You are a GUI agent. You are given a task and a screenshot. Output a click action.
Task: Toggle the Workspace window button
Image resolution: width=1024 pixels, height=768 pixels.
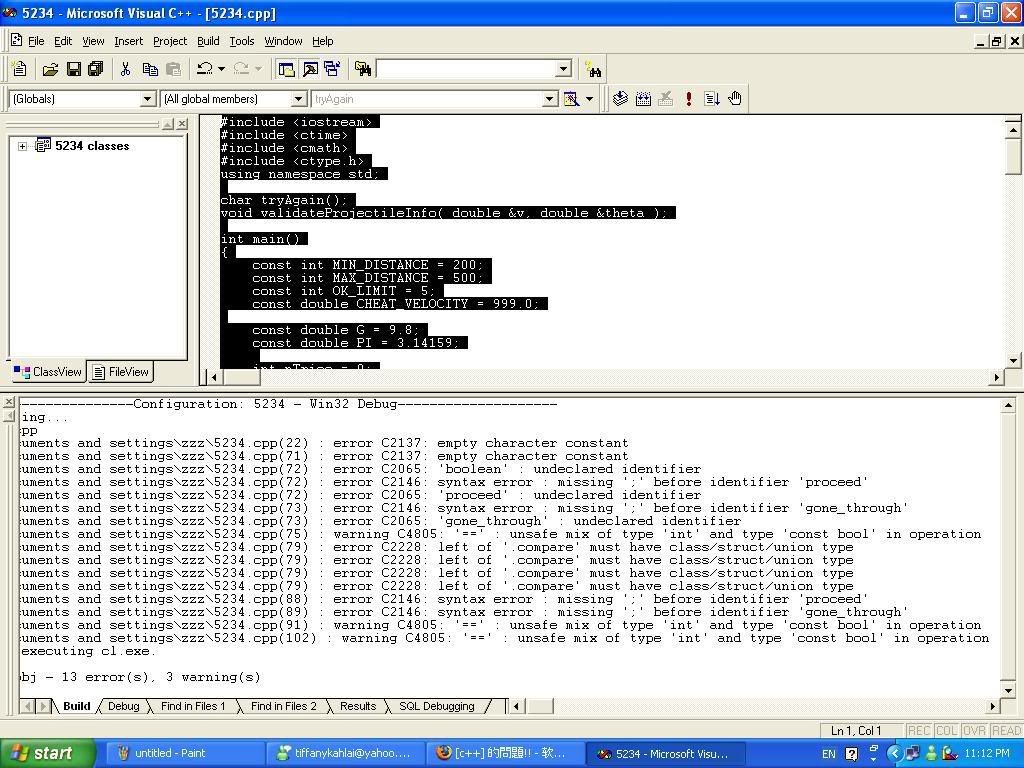point(287,69)
